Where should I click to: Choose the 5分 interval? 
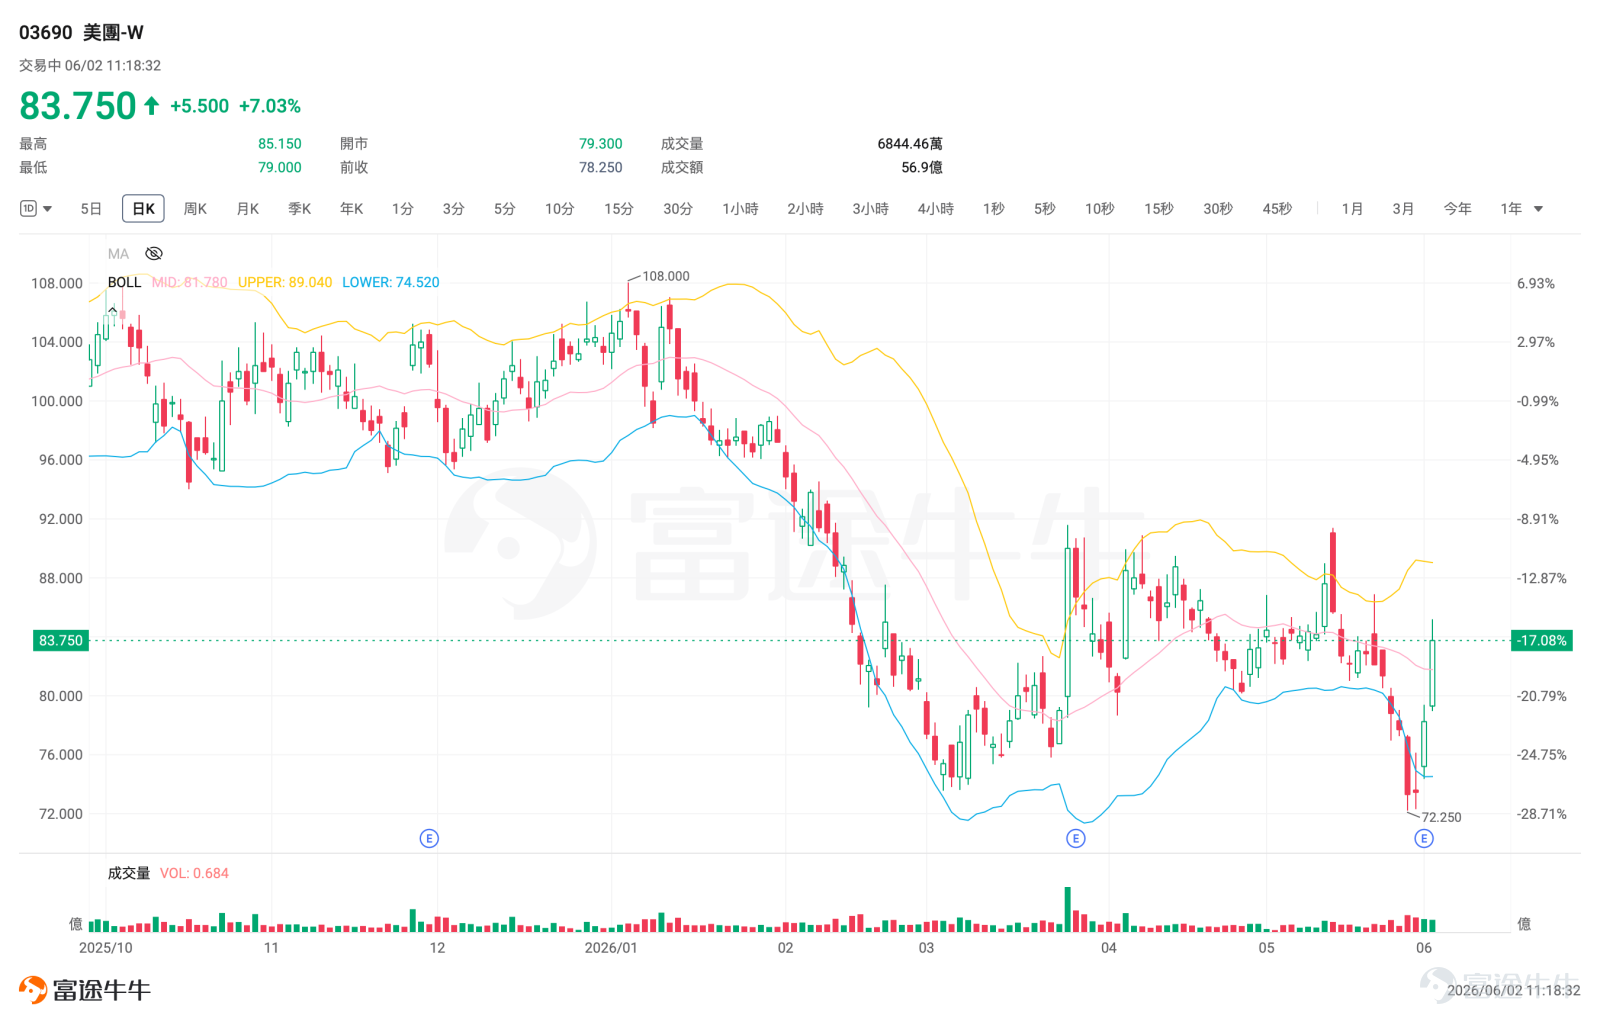[x=504, y=209]
